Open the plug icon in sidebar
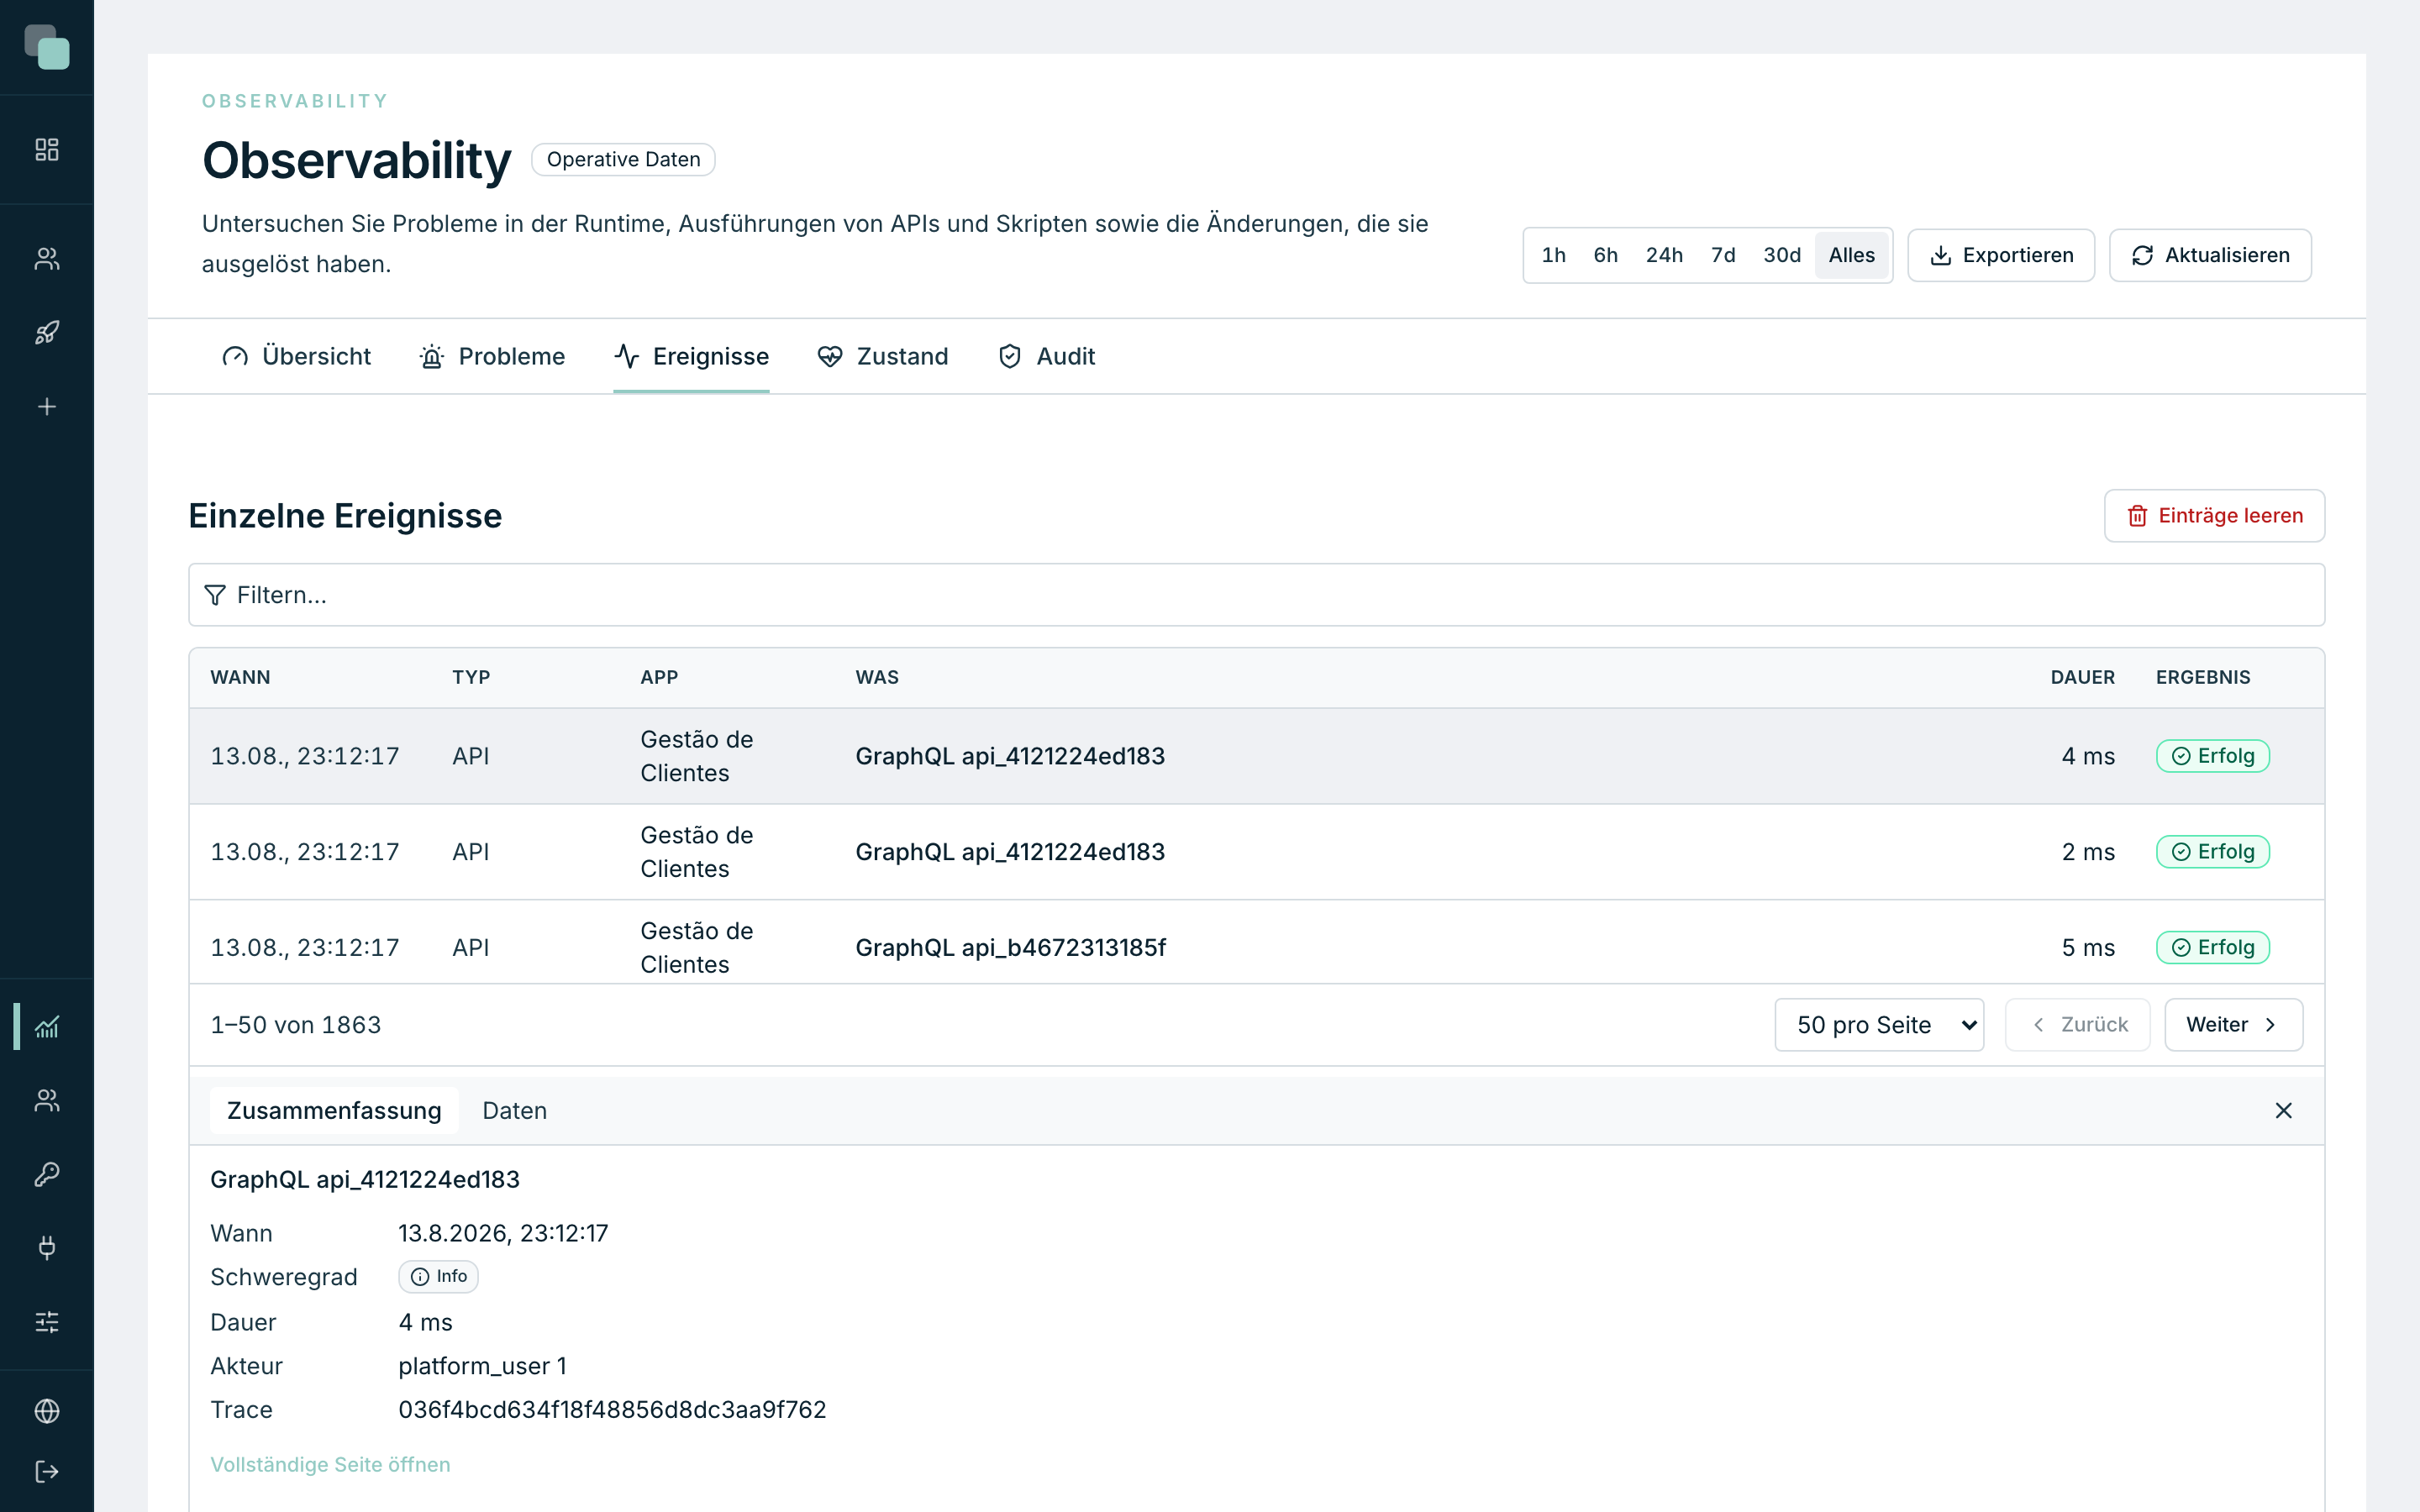The image size is (2420, 1512). [47, 1248]
